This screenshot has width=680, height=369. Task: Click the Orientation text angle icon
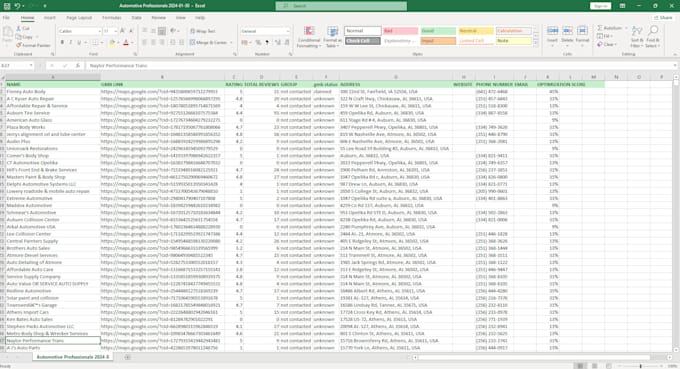[x=173, y=31]
